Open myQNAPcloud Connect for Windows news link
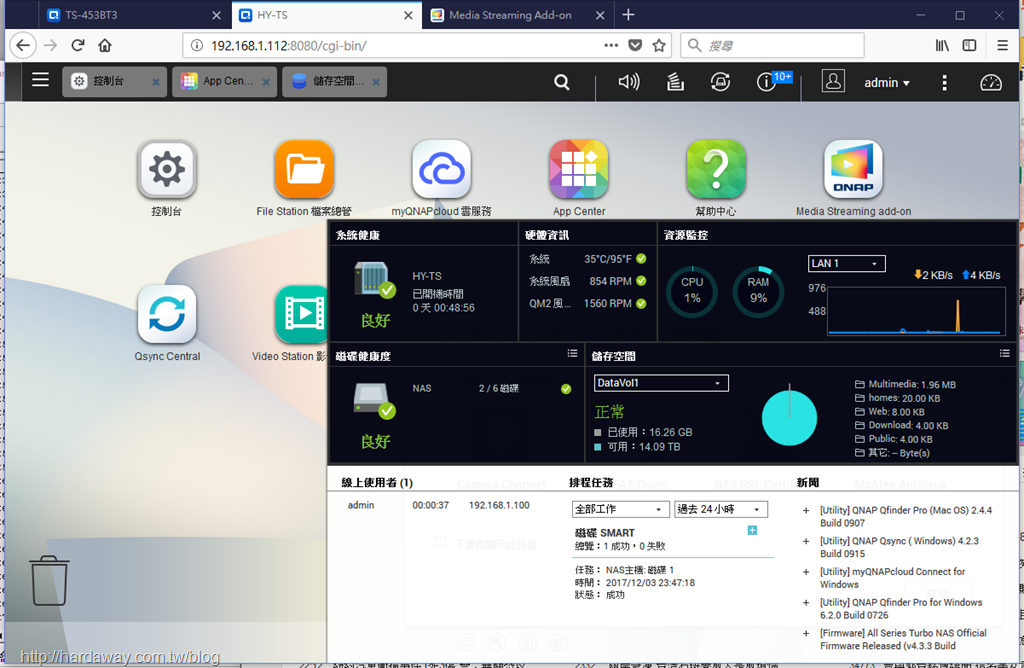Viewport: 1024px width, 668px height. [892, 578]
